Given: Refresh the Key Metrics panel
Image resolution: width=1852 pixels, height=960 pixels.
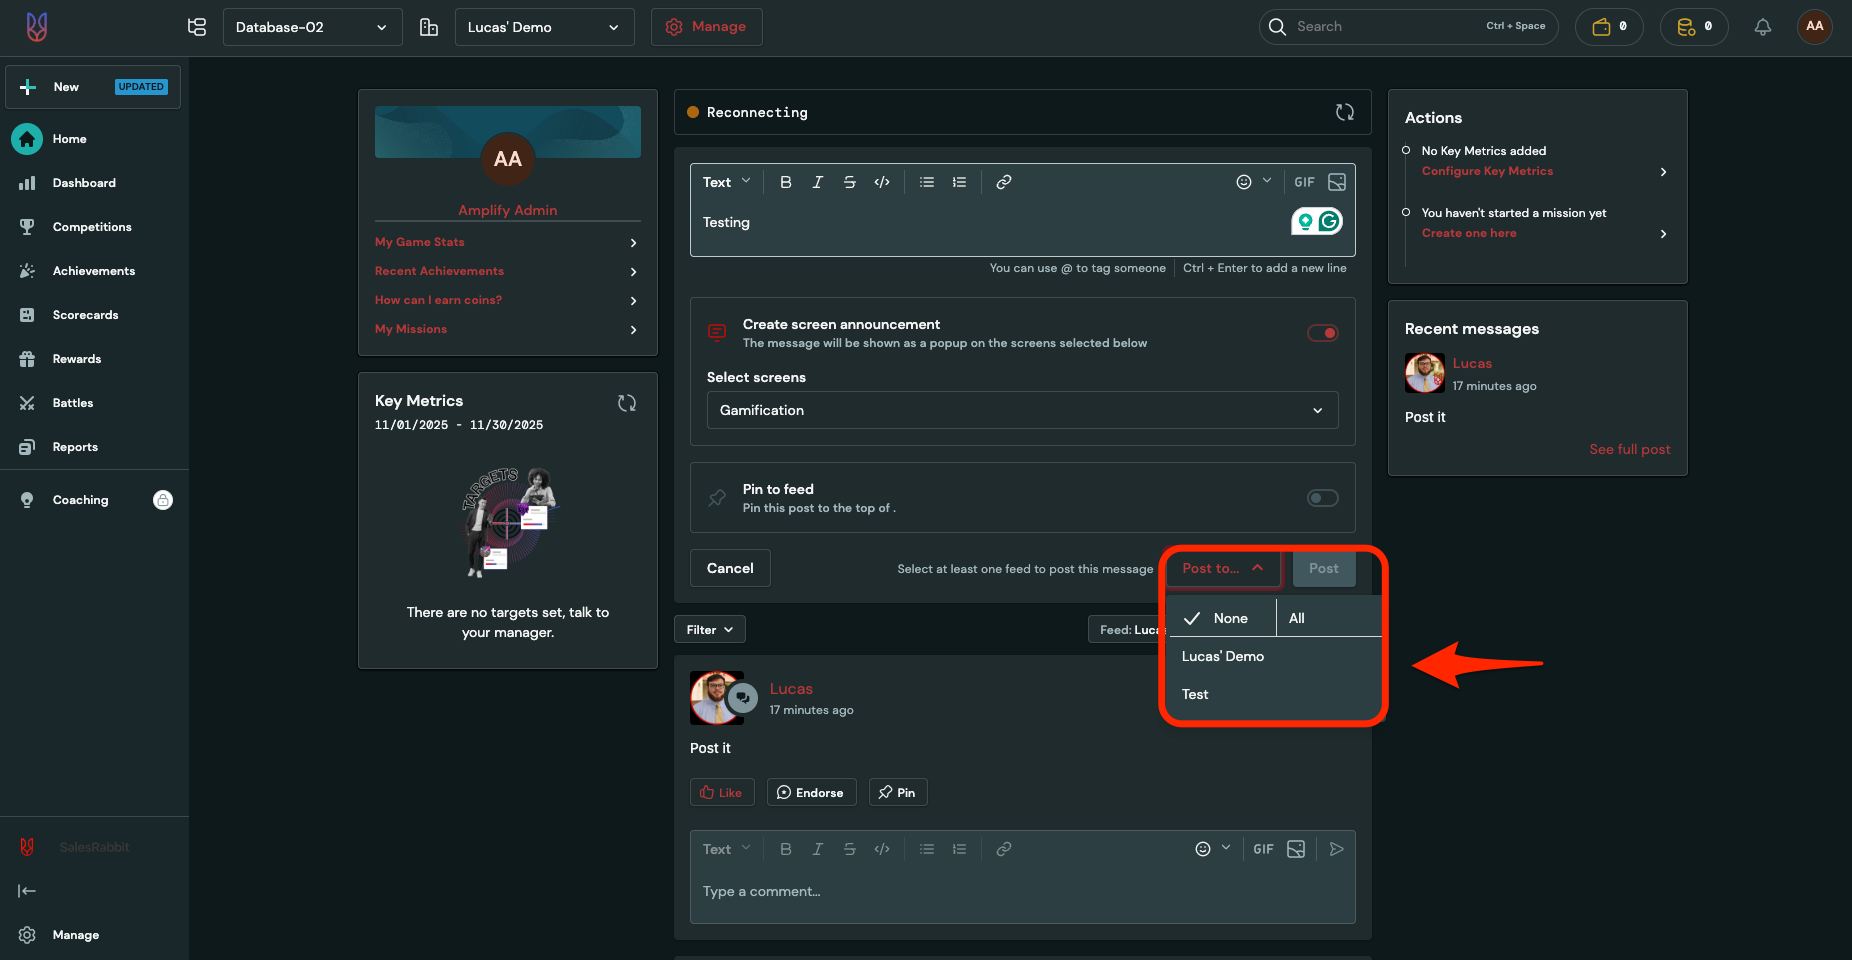Looking at the screenshot, I should tap(627, 403).
